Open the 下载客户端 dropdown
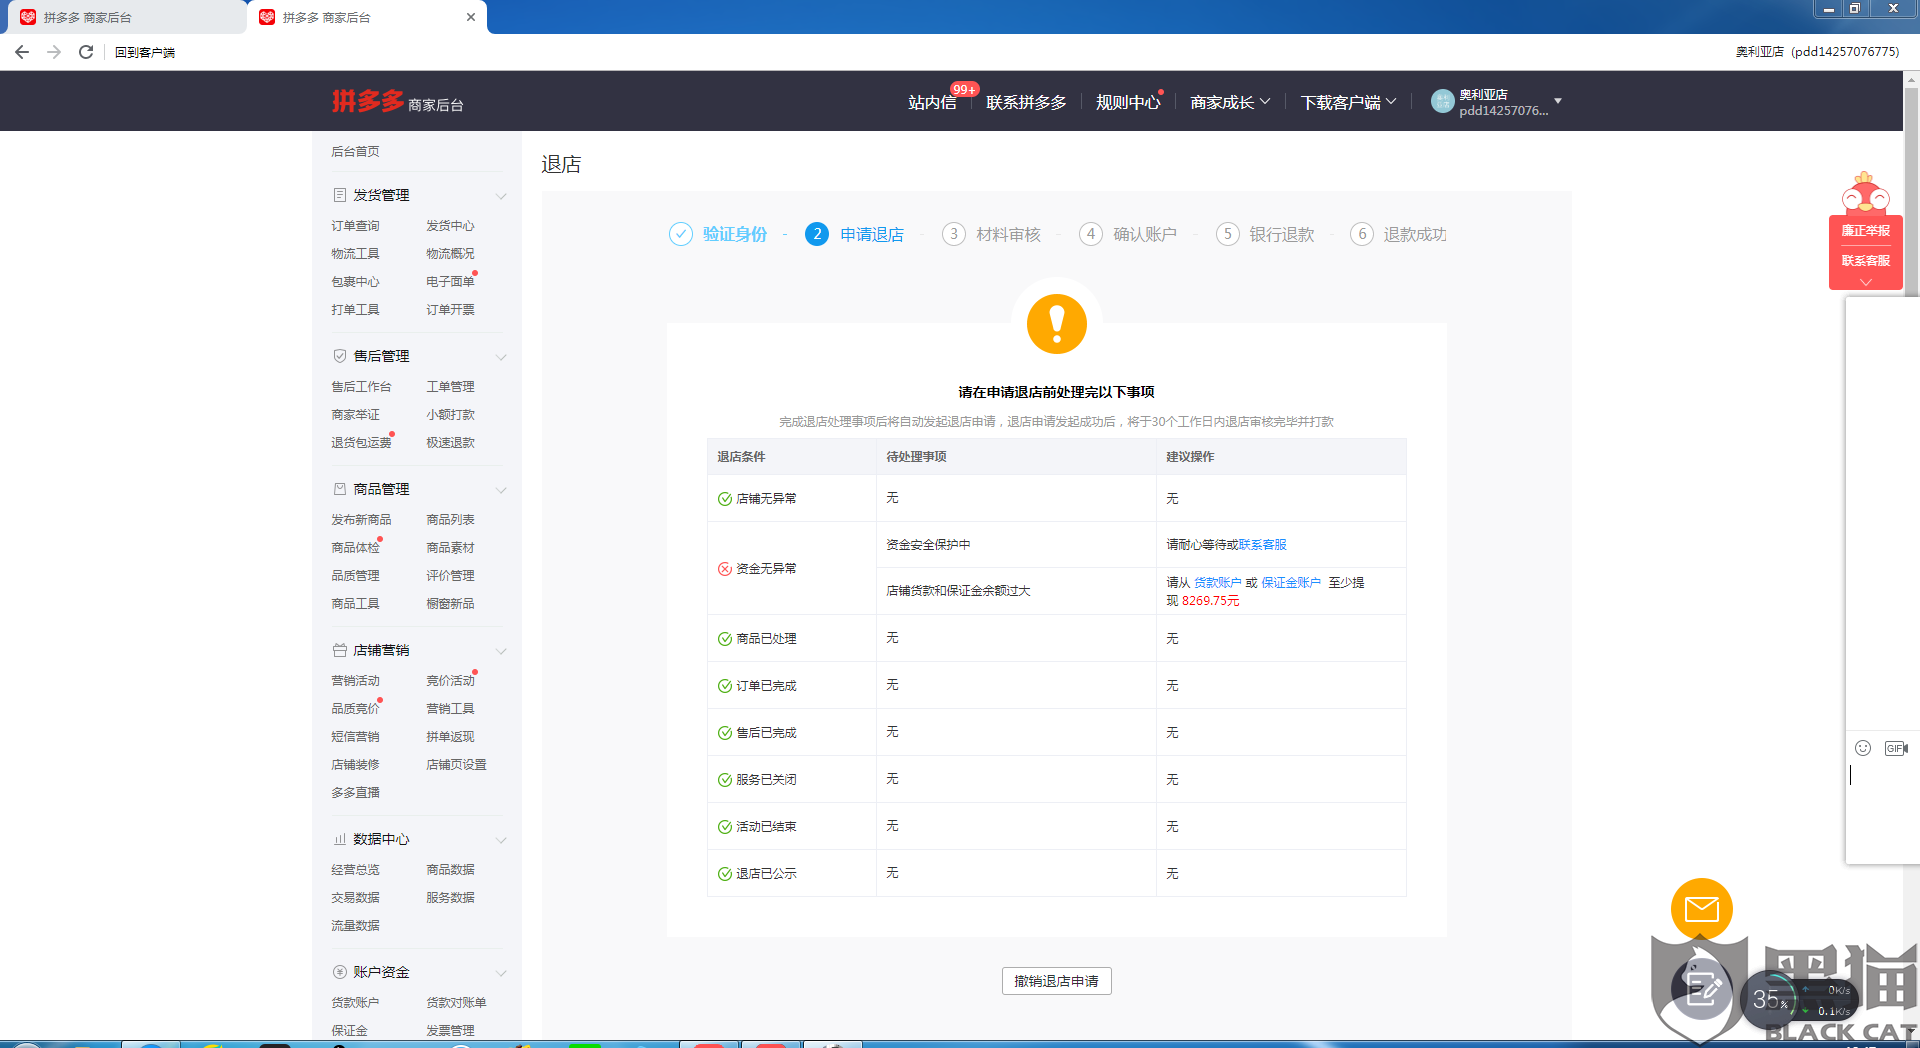Screen dimensions: 1920x1048 point(1348,102)
